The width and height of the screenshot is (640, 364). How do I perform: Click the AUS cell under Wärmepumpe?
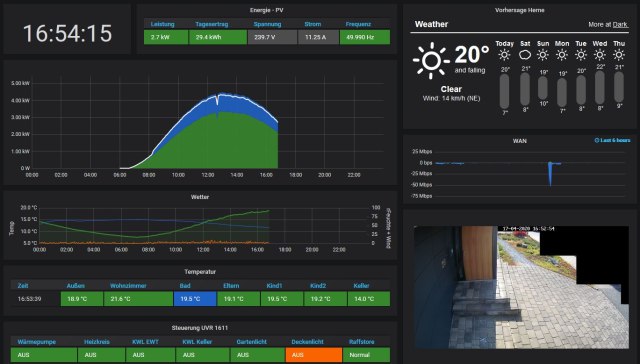[44, 355]
